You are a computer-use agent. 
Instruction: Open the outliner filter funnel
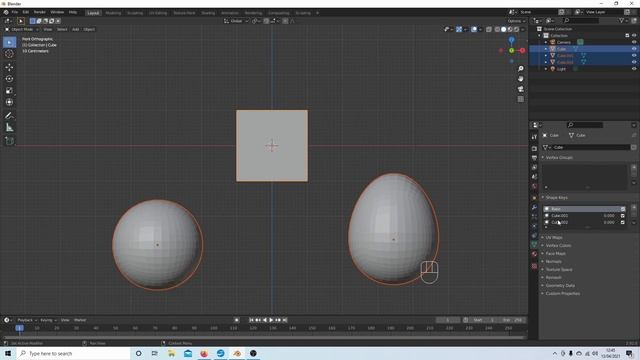tap(622, 20)
